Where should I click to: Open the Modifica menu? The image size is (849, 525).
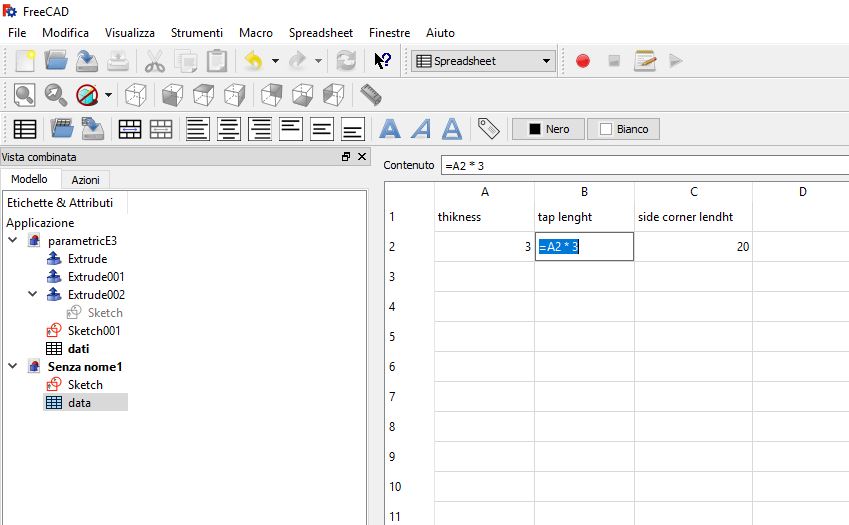[65, 32]
